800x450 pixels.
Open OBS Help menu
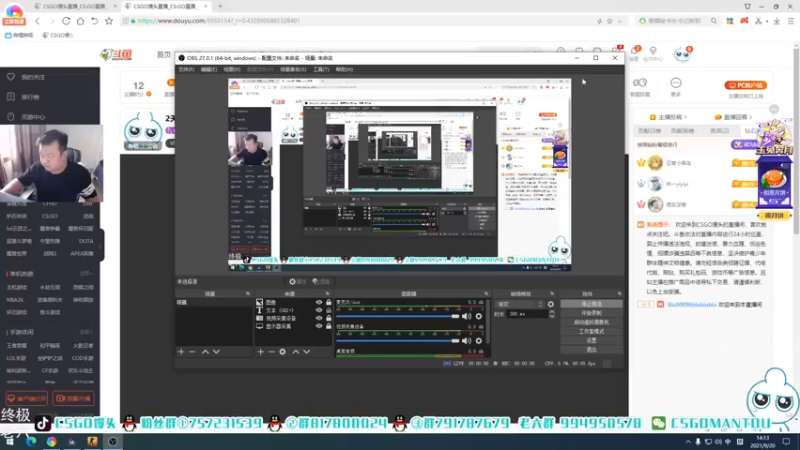pyautogui.click(x=344, y=69)
